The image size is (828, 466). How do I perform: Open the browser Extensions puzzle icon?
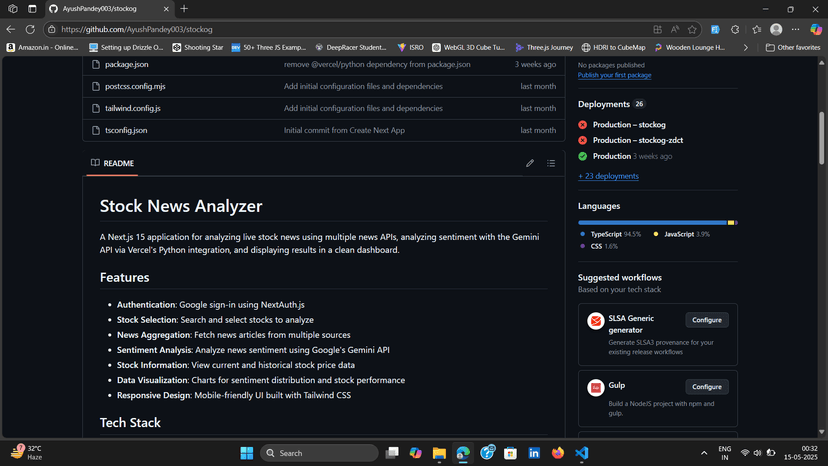click(x=735, y=30)
